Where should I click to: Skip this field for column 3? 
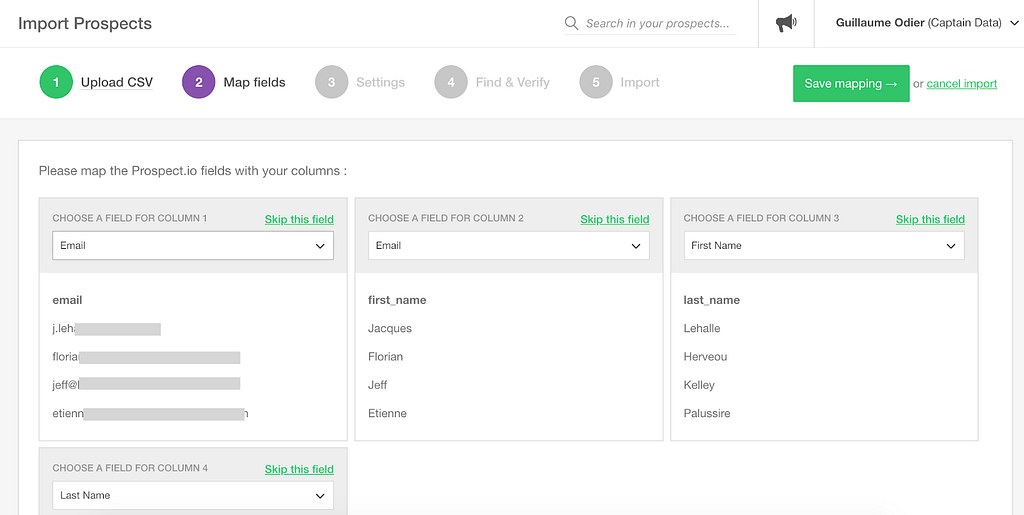pyautogui.click(x=930, y=219)
